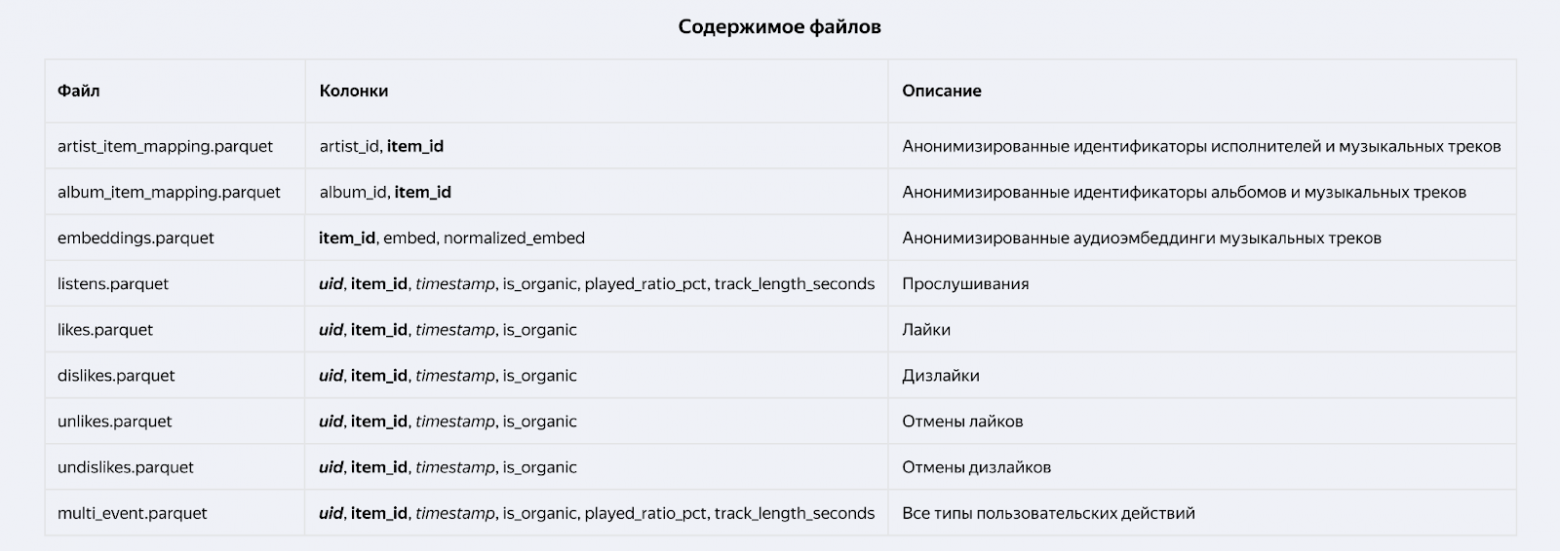Click 'Все типы пользовательских действий' description
This screenshot has width=1560, height=551.
pos(1048,513)
